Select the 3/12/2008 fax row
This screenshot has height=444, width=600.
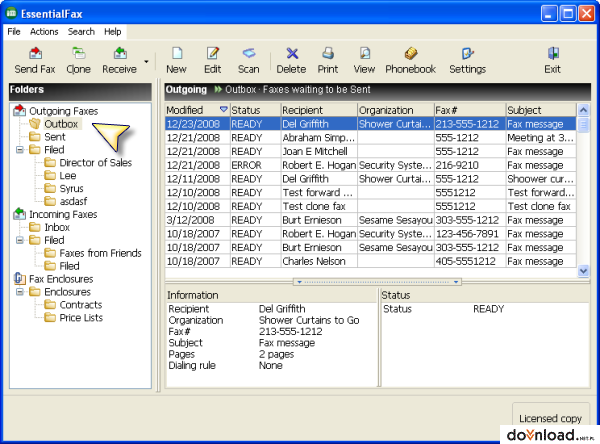[370, 220]
